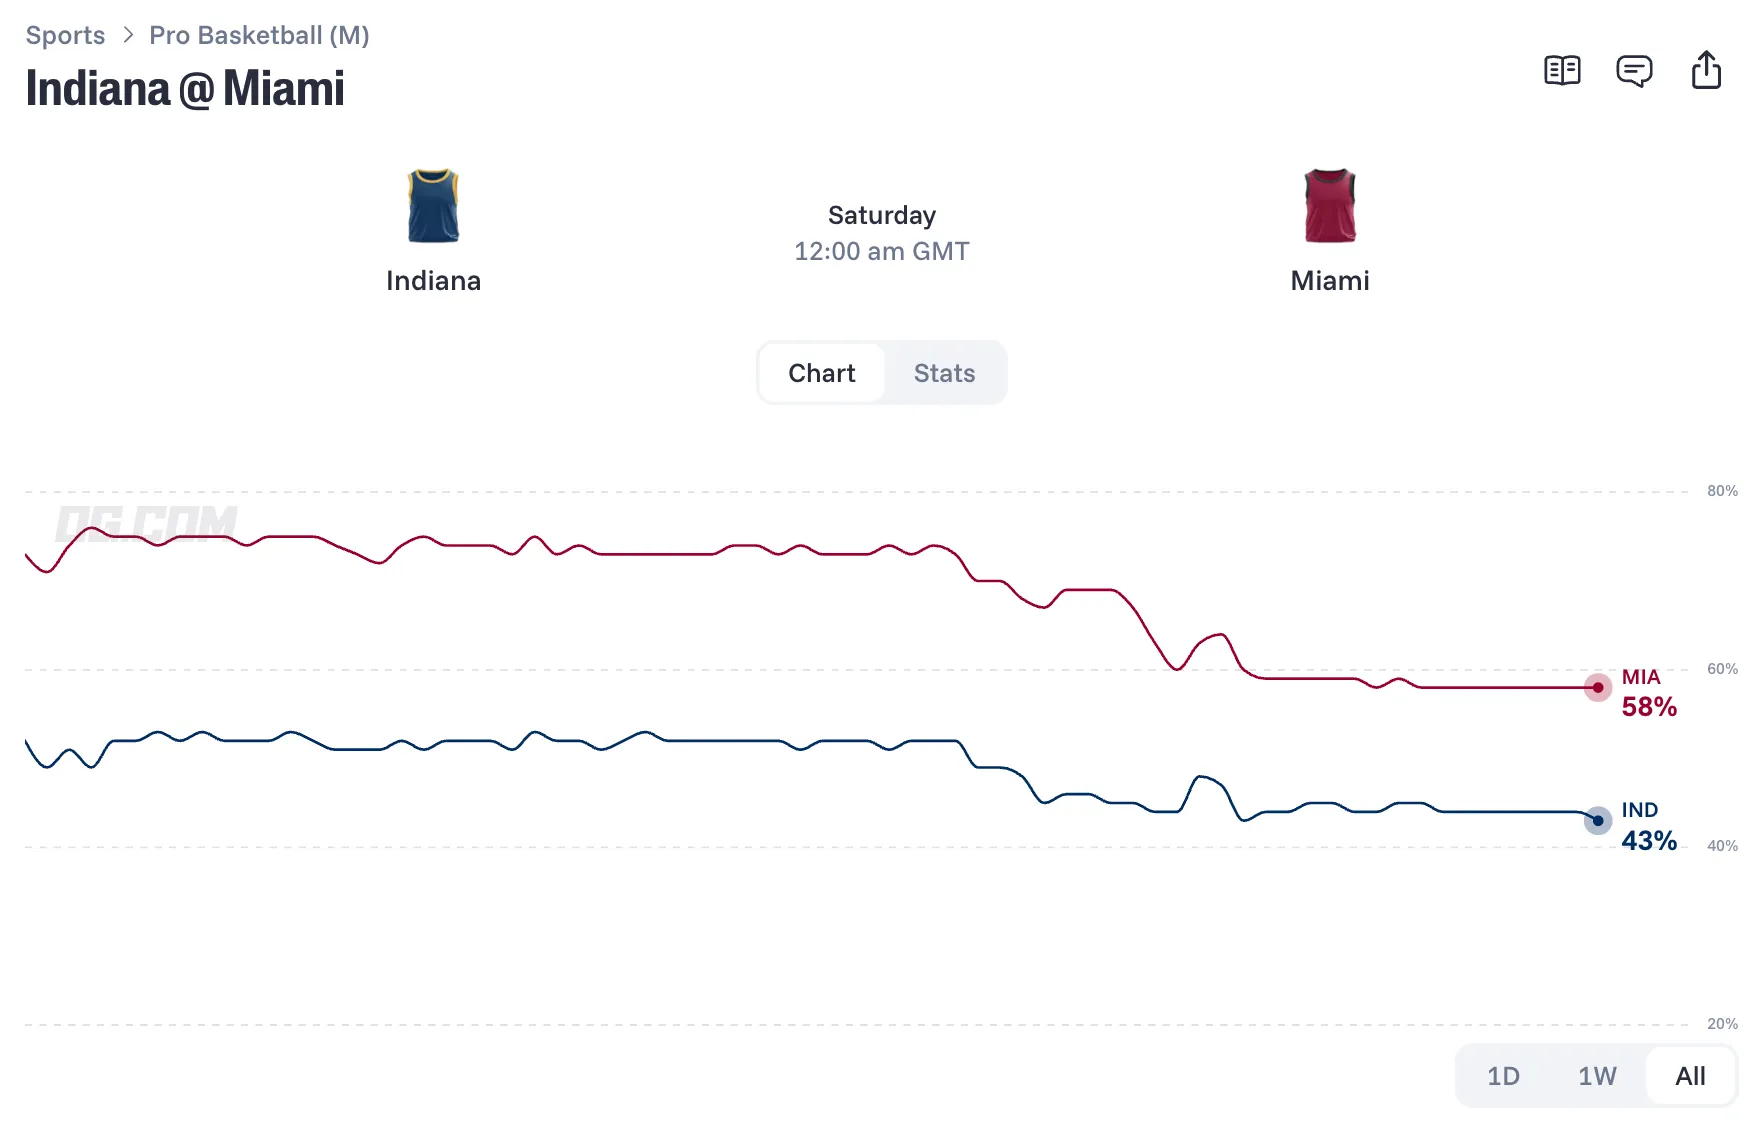Viewport: 1758px width, 1124px height.
Task: Click the Miami red jersey icon
Action: coord(1330,205)
